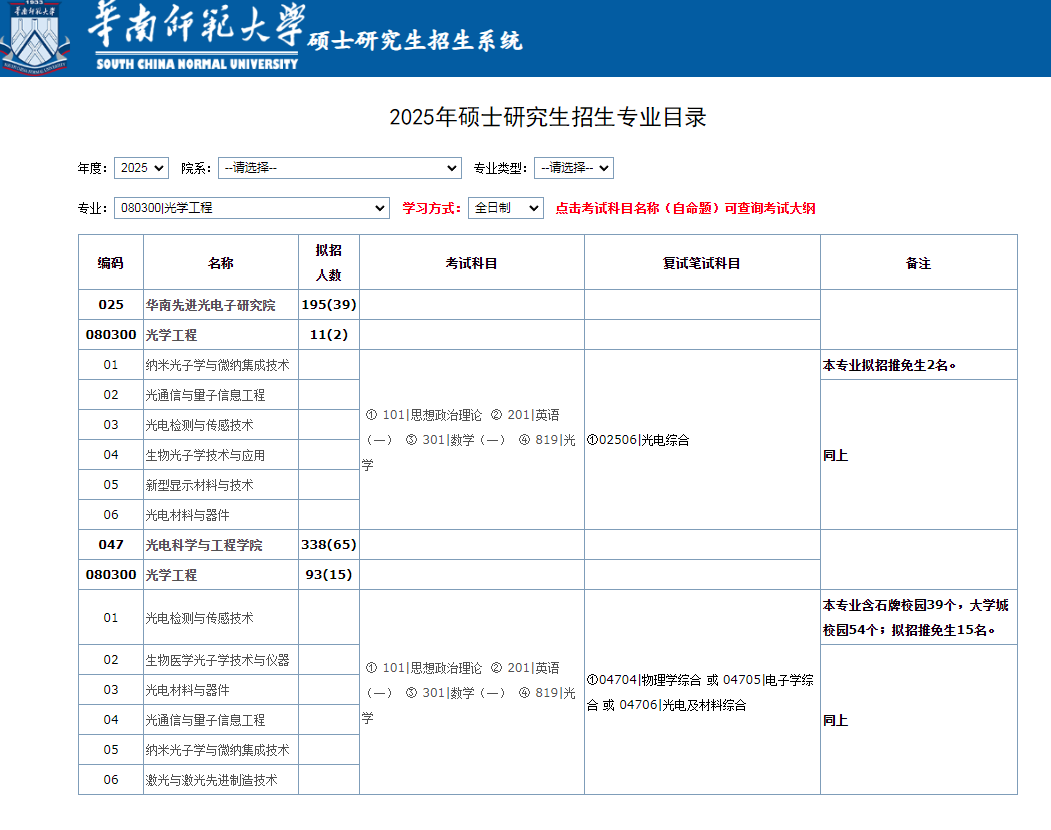This screenshot has height=830, width=1051.
Task: Click the 激光与激光先进制造技术 direction
Action: [211, 780]
